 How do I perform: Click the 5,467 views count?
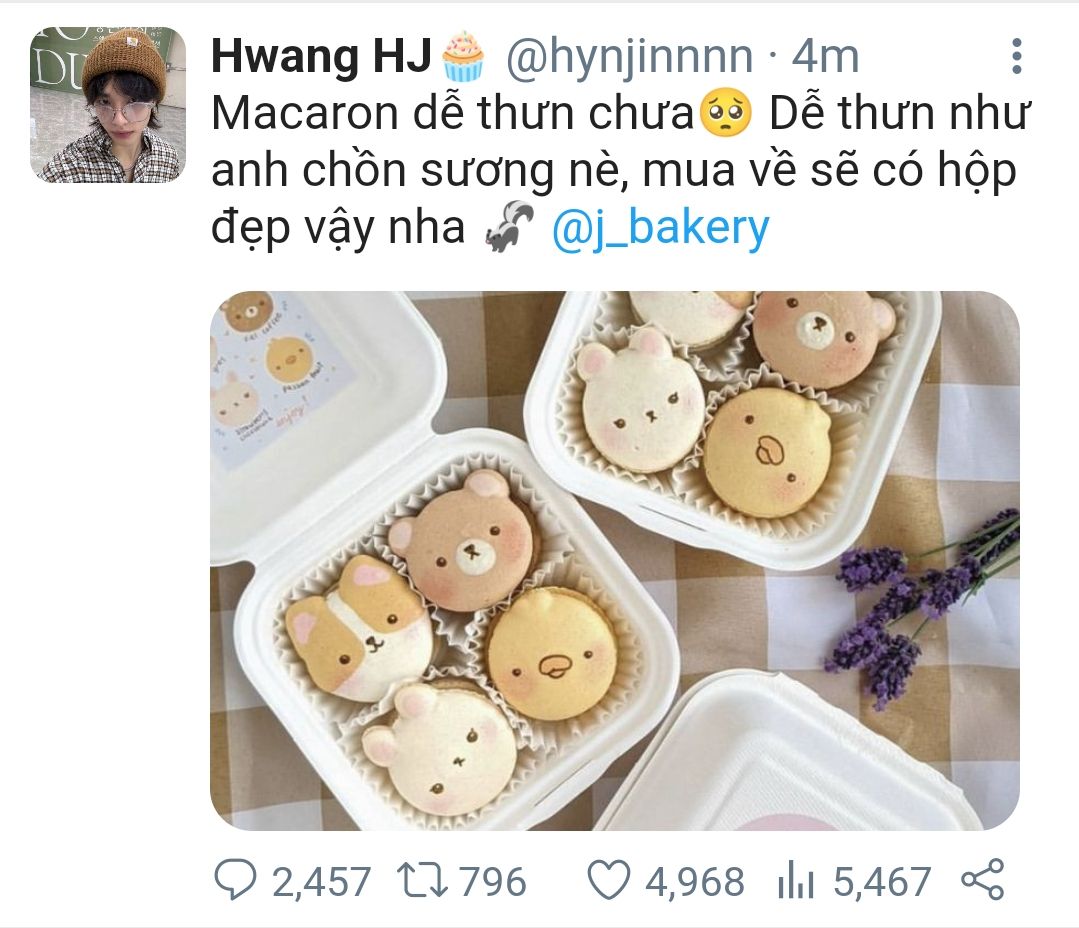(x=882, y=881)
